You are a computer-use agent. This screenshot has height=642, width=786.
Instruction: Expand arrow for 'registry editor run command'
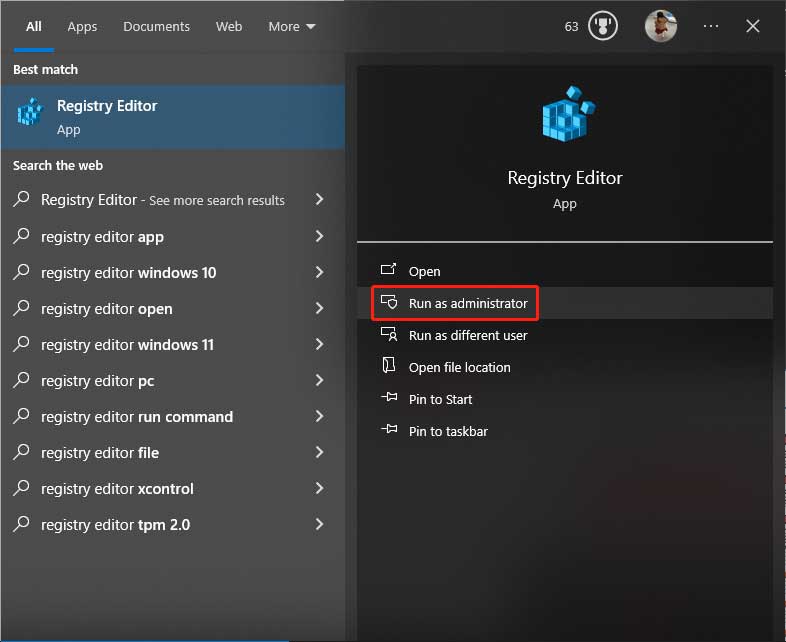point(319,416)
